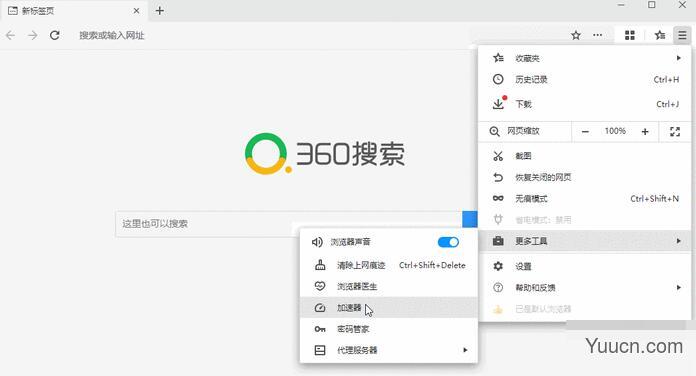Click the 省电模式 power saving entry
This screenshot has width=696, height=376.
[x=585, y=220]
